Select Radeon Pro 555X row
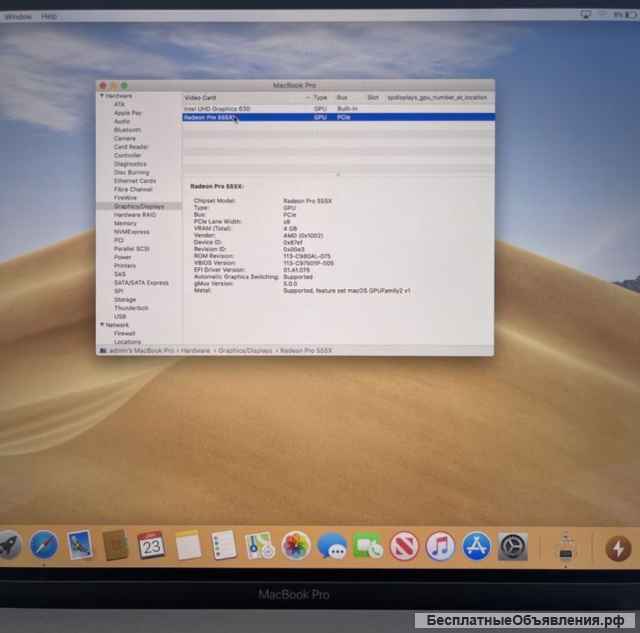 [338, 117]
